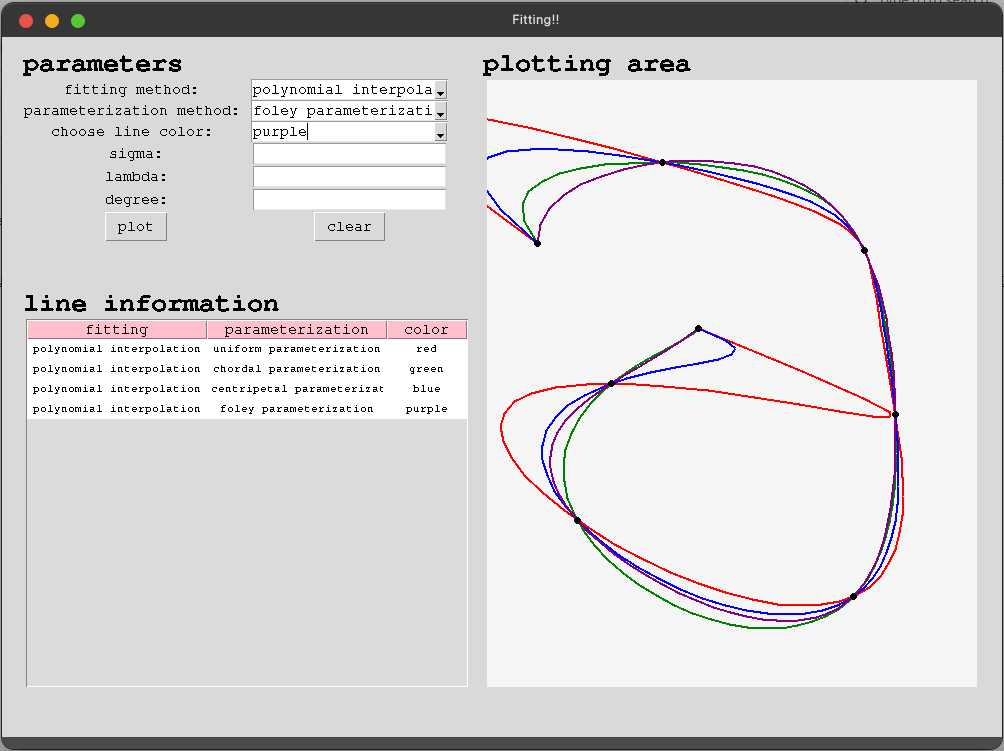This screenshot has height=751, width=1004.
Task: Click into the degree entry box
Action: 349,200
